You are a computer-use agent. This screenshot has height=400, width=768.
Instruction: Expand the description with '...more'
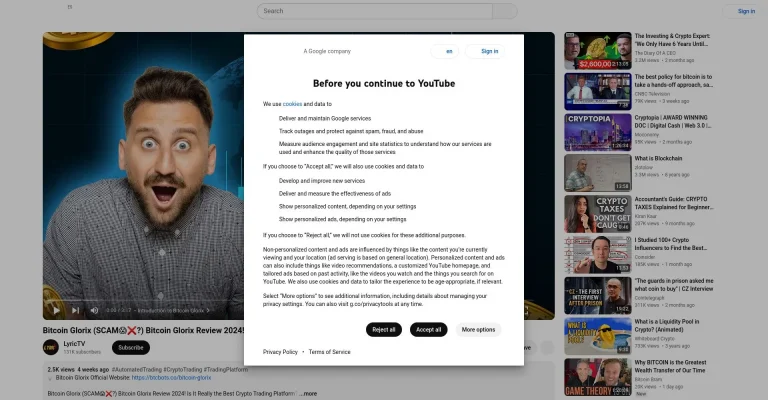click(x=309, y=393)
